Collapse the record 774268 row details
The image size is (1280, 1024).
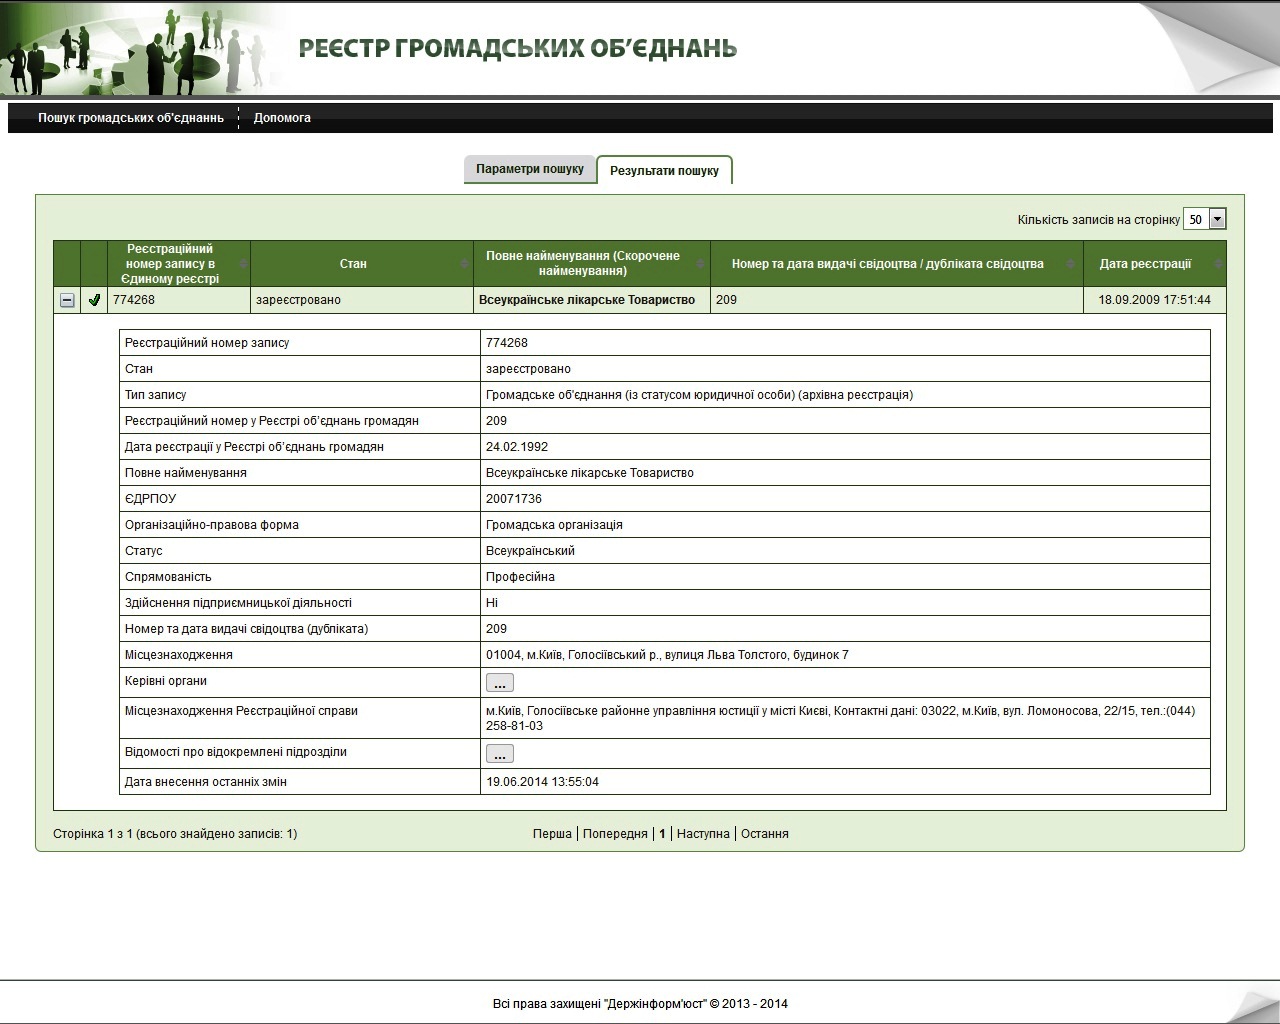pos(67,300)
